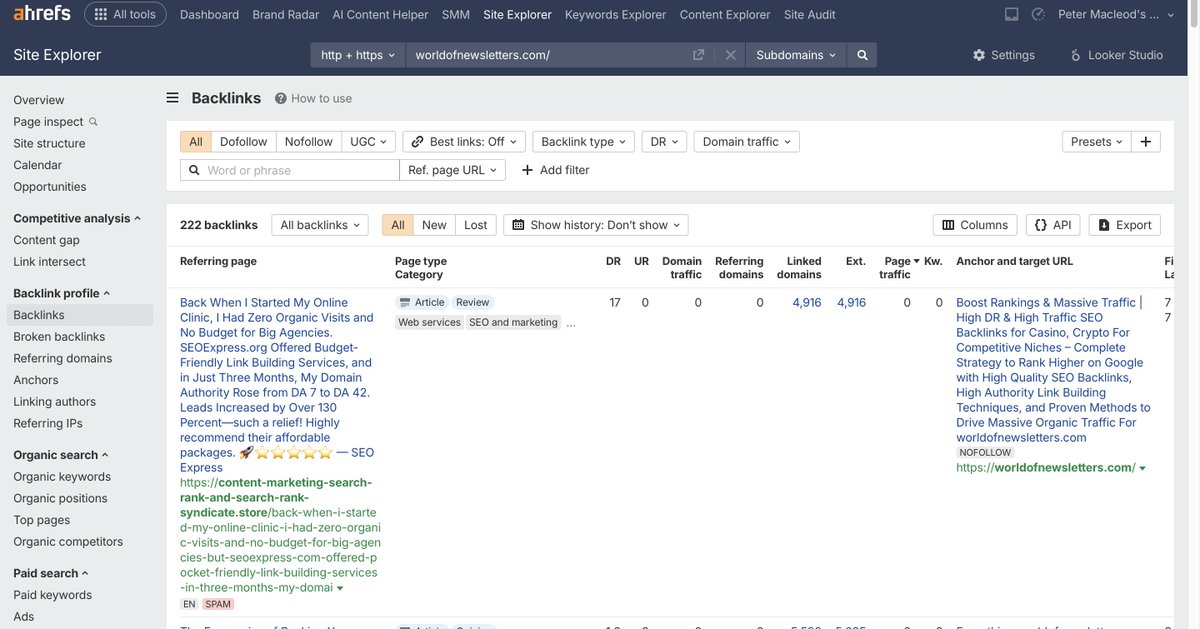
Task: Click the plus button beside Presets
Action: (x=1146, y=142)
